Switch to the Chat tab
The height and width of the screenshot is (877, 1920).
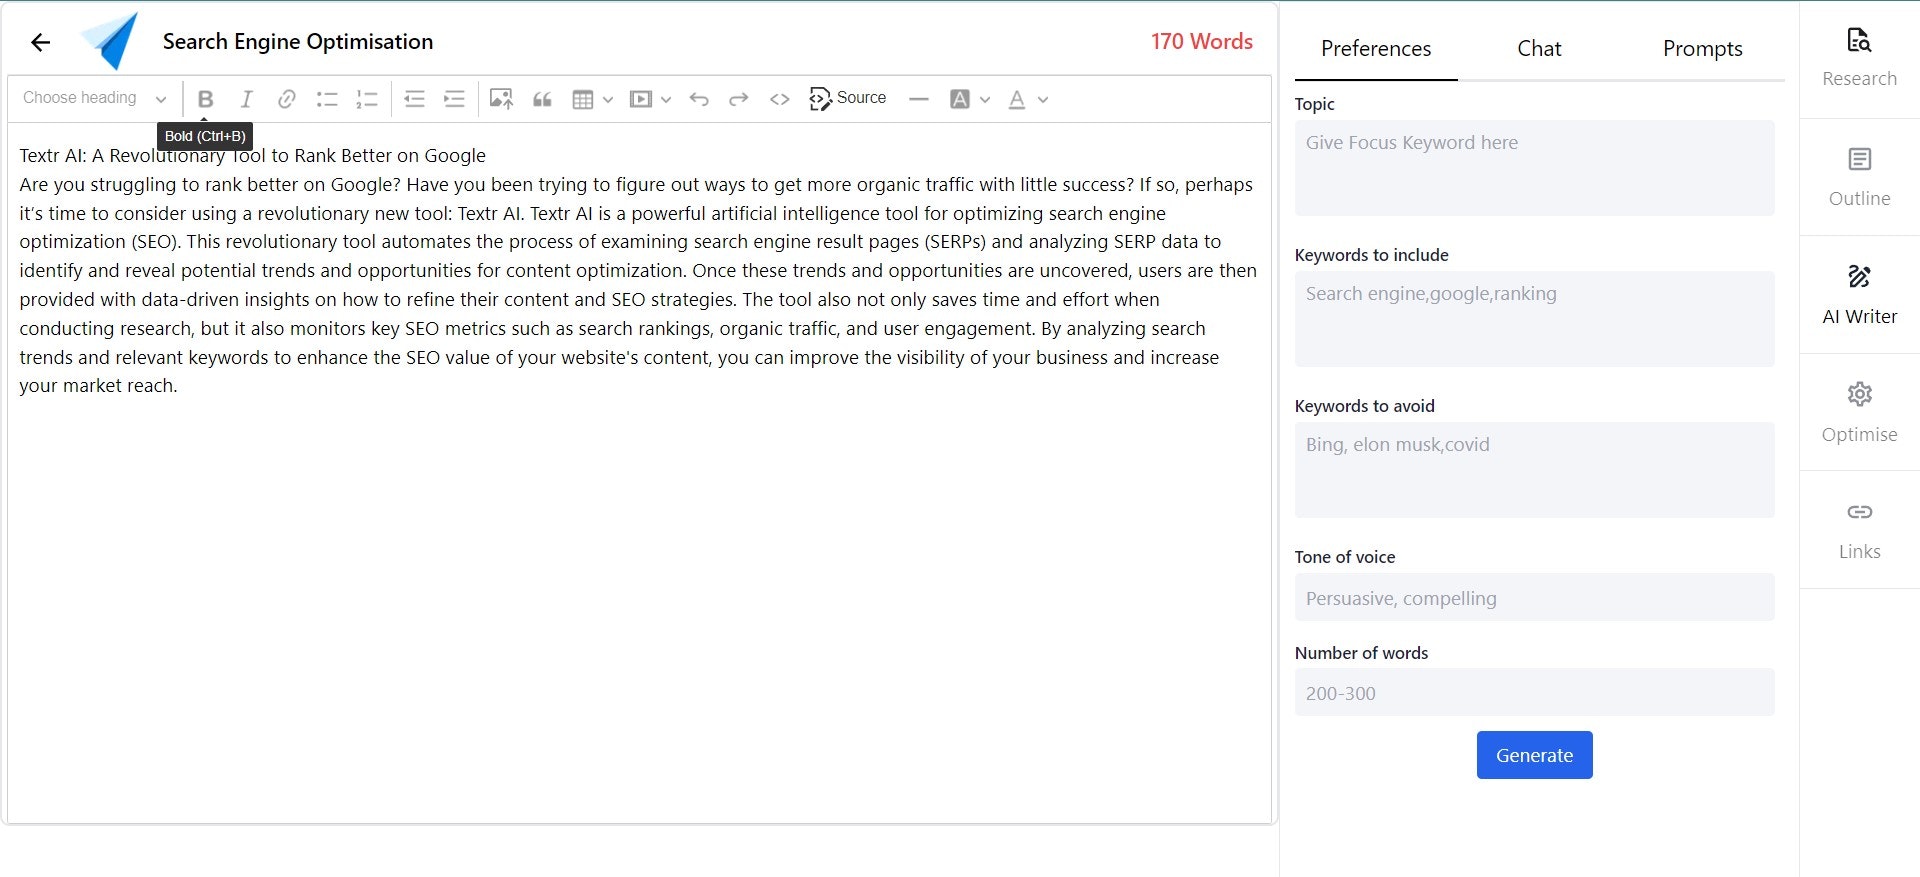(x=1539, y=48)
